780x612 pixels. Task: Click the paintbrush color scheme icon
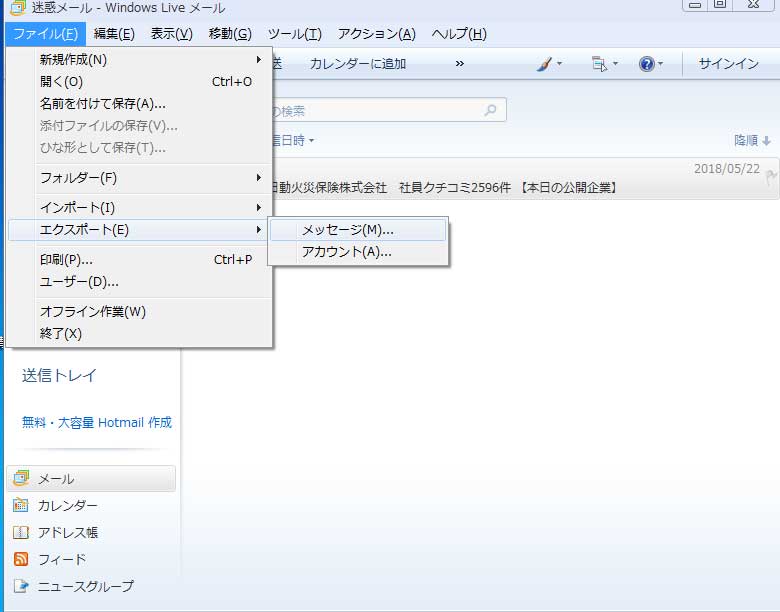[x=544, y=64]
